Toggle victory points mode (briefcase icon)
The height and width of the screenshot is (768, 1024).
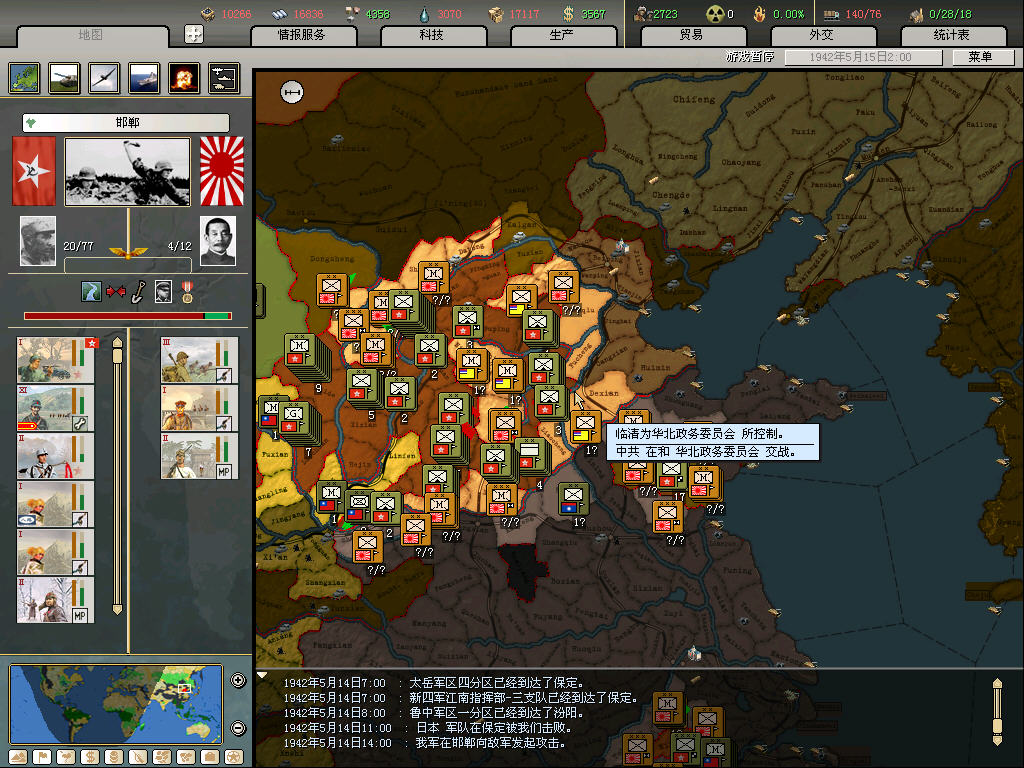click(x=210, y=757)
